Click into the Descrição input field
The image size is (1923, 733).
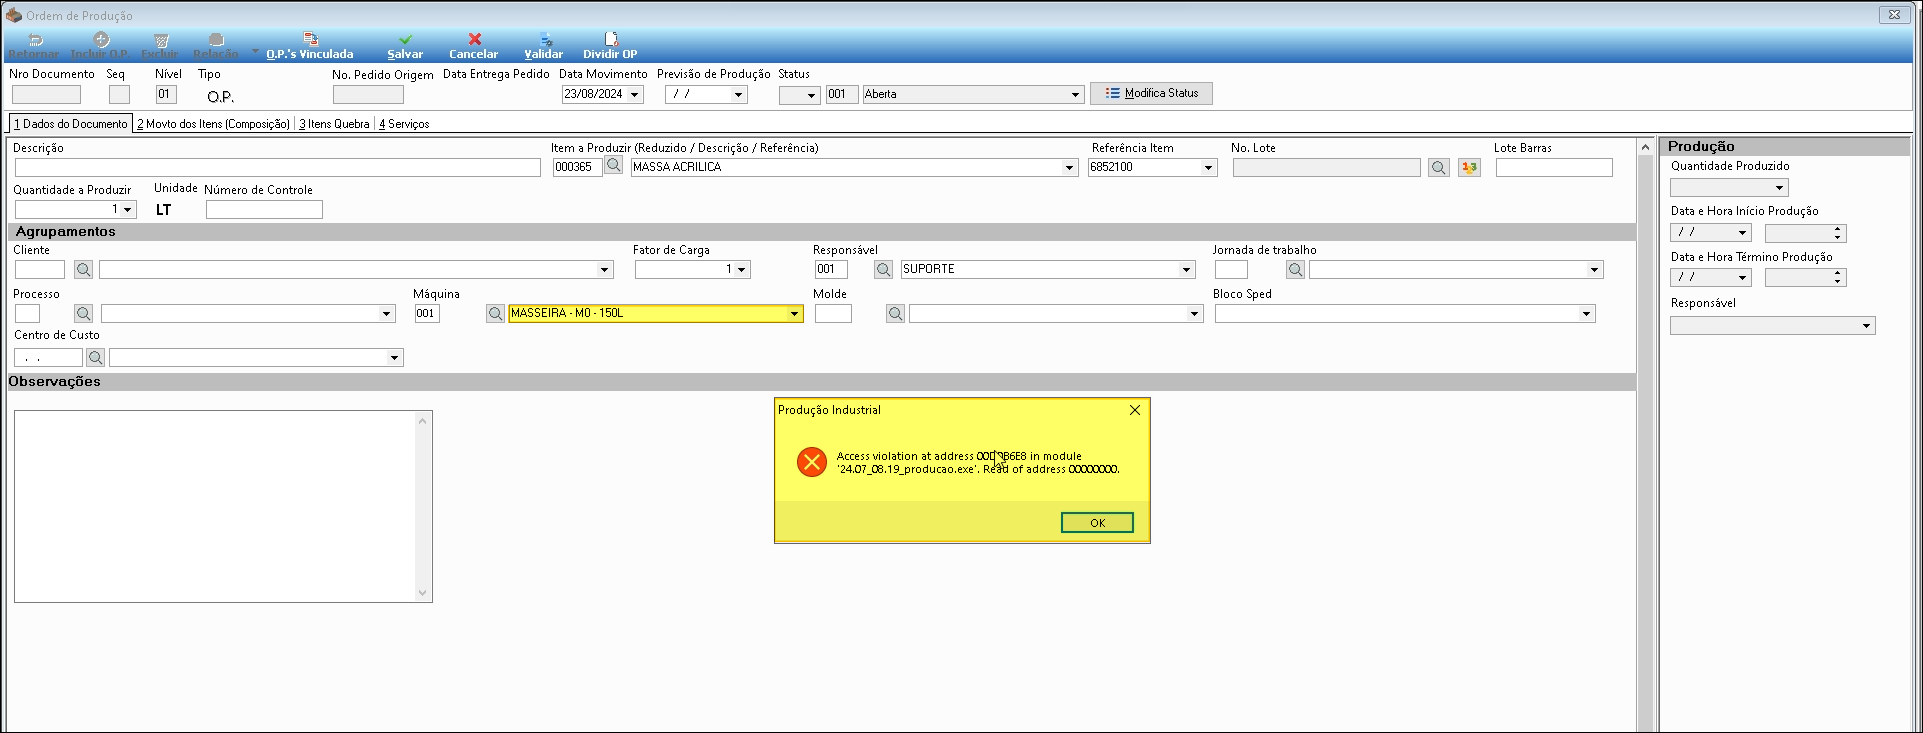[x=277, y=168]
